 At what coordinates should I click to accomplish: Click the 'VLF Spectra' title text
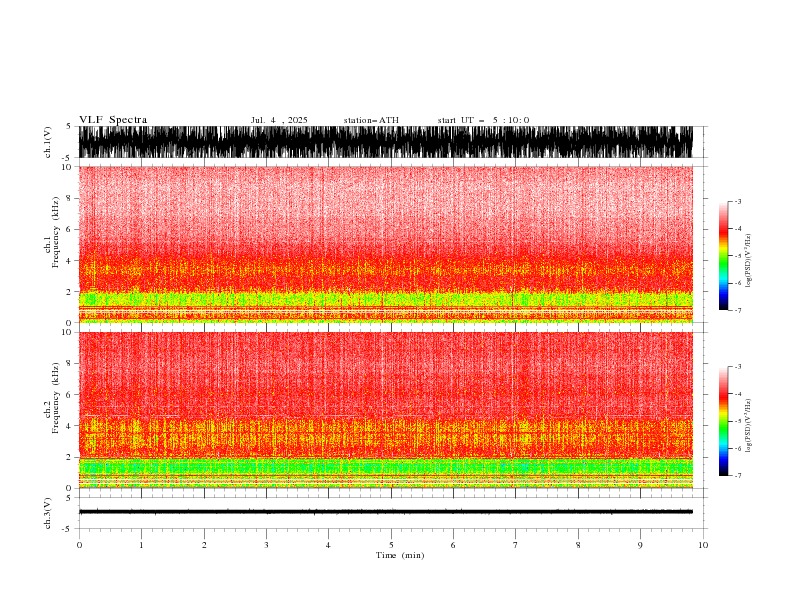[113, 120]
